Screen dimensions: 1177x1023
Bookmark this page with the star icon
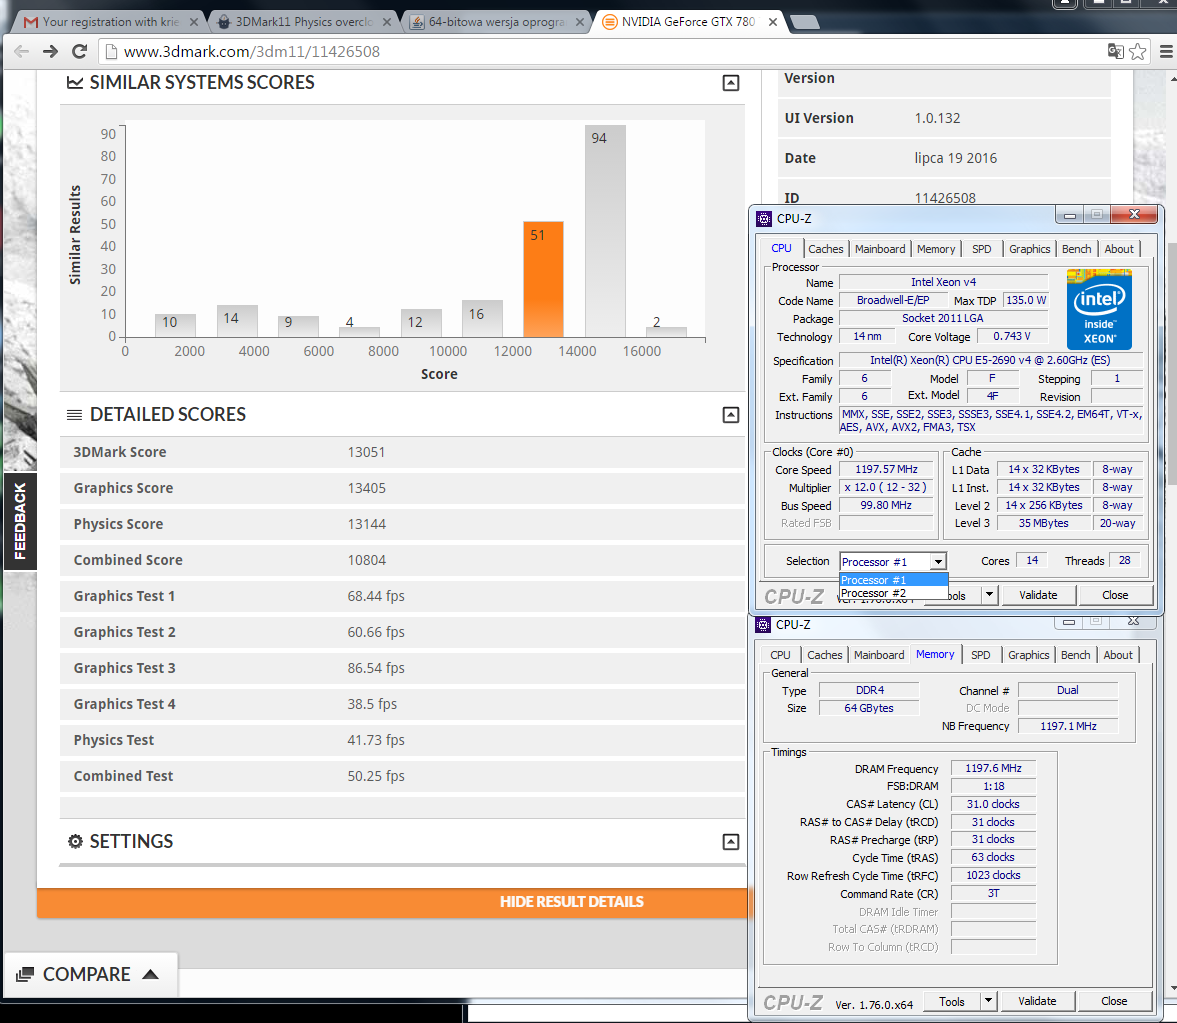pos(1137,51)
